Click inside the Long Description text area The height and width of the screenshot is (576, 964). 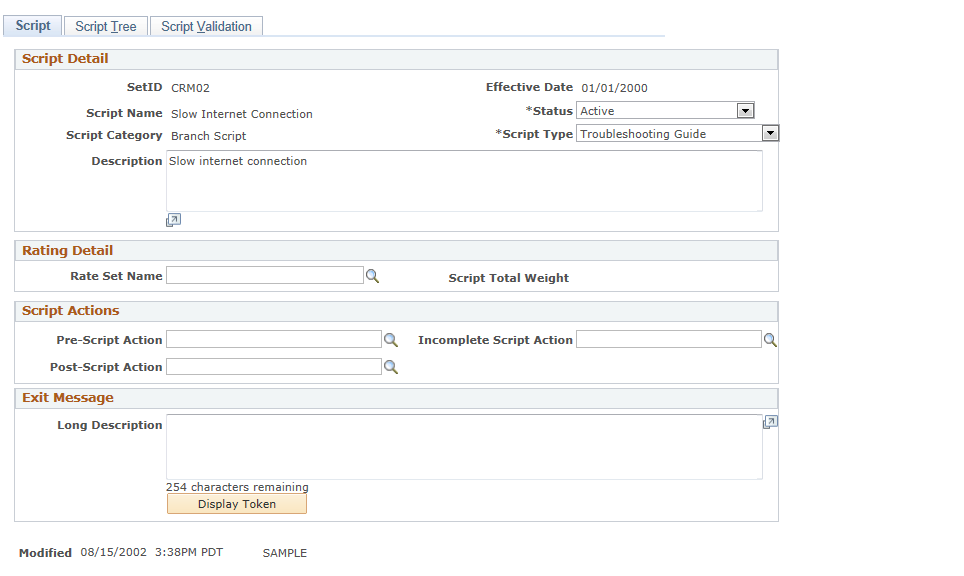(x=464, y=447)
